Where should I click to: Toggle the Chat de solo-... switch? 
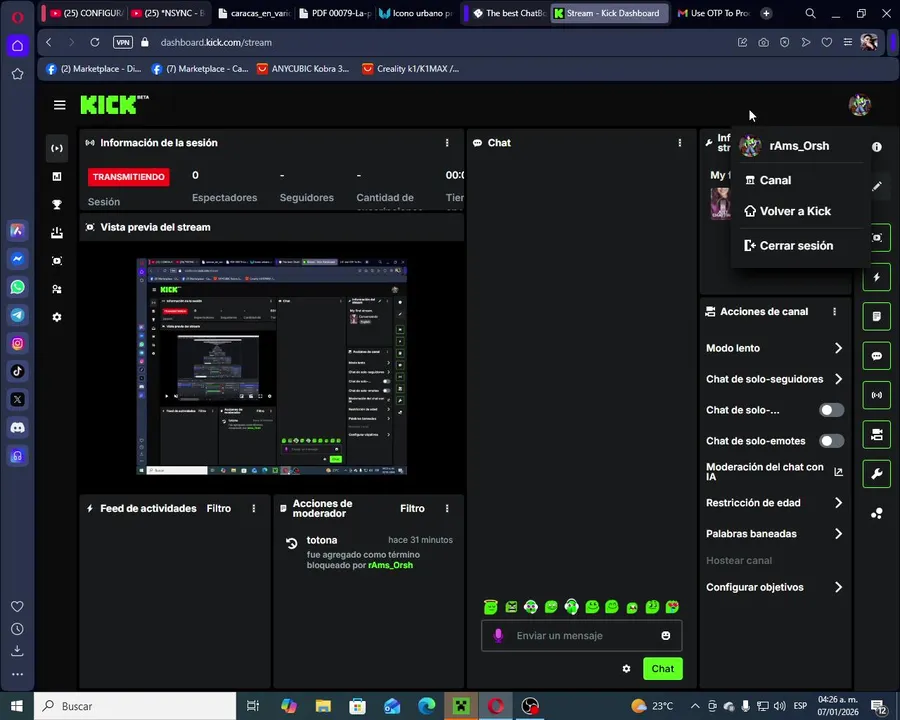(831, 410)
